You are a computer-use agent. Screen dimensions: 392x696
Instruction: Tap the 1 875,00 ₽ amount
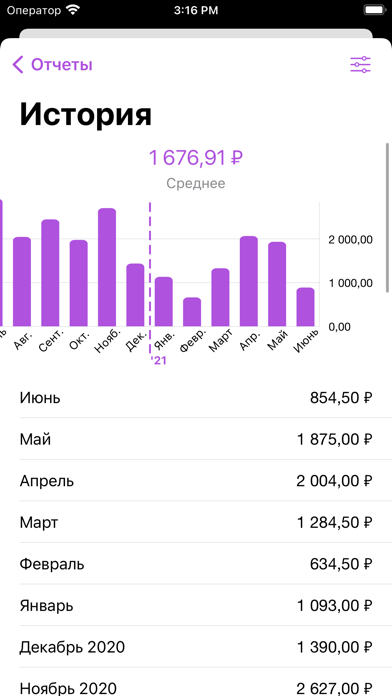click(335, 439)
